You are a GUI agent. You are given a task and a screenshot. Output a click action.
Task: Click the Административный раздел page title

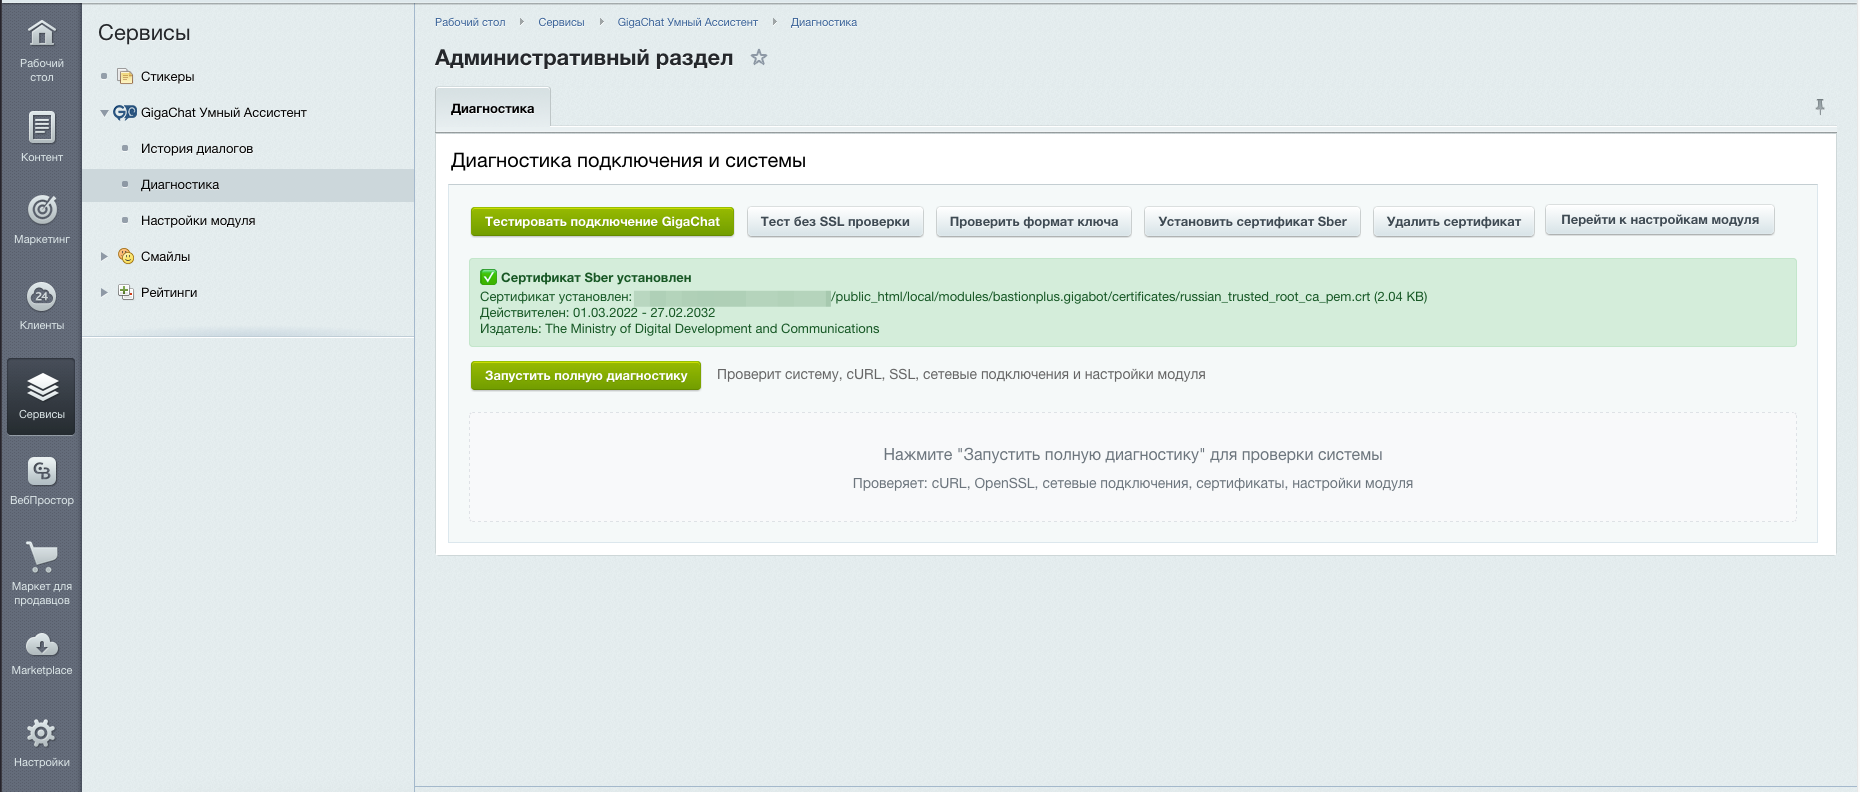584,58
